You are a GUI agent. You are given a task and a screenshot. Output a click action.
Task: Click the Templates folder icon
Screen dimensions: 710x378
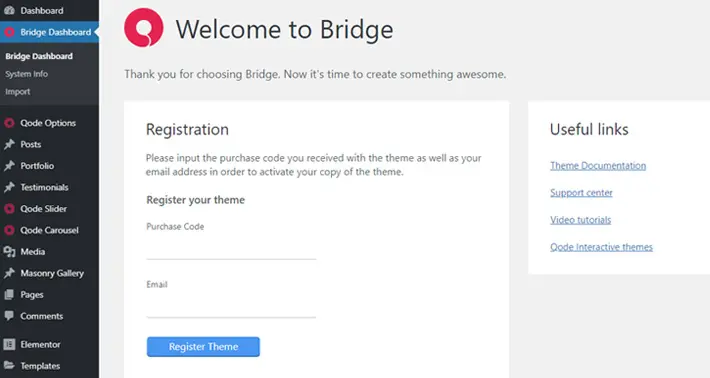pos(9,365)
